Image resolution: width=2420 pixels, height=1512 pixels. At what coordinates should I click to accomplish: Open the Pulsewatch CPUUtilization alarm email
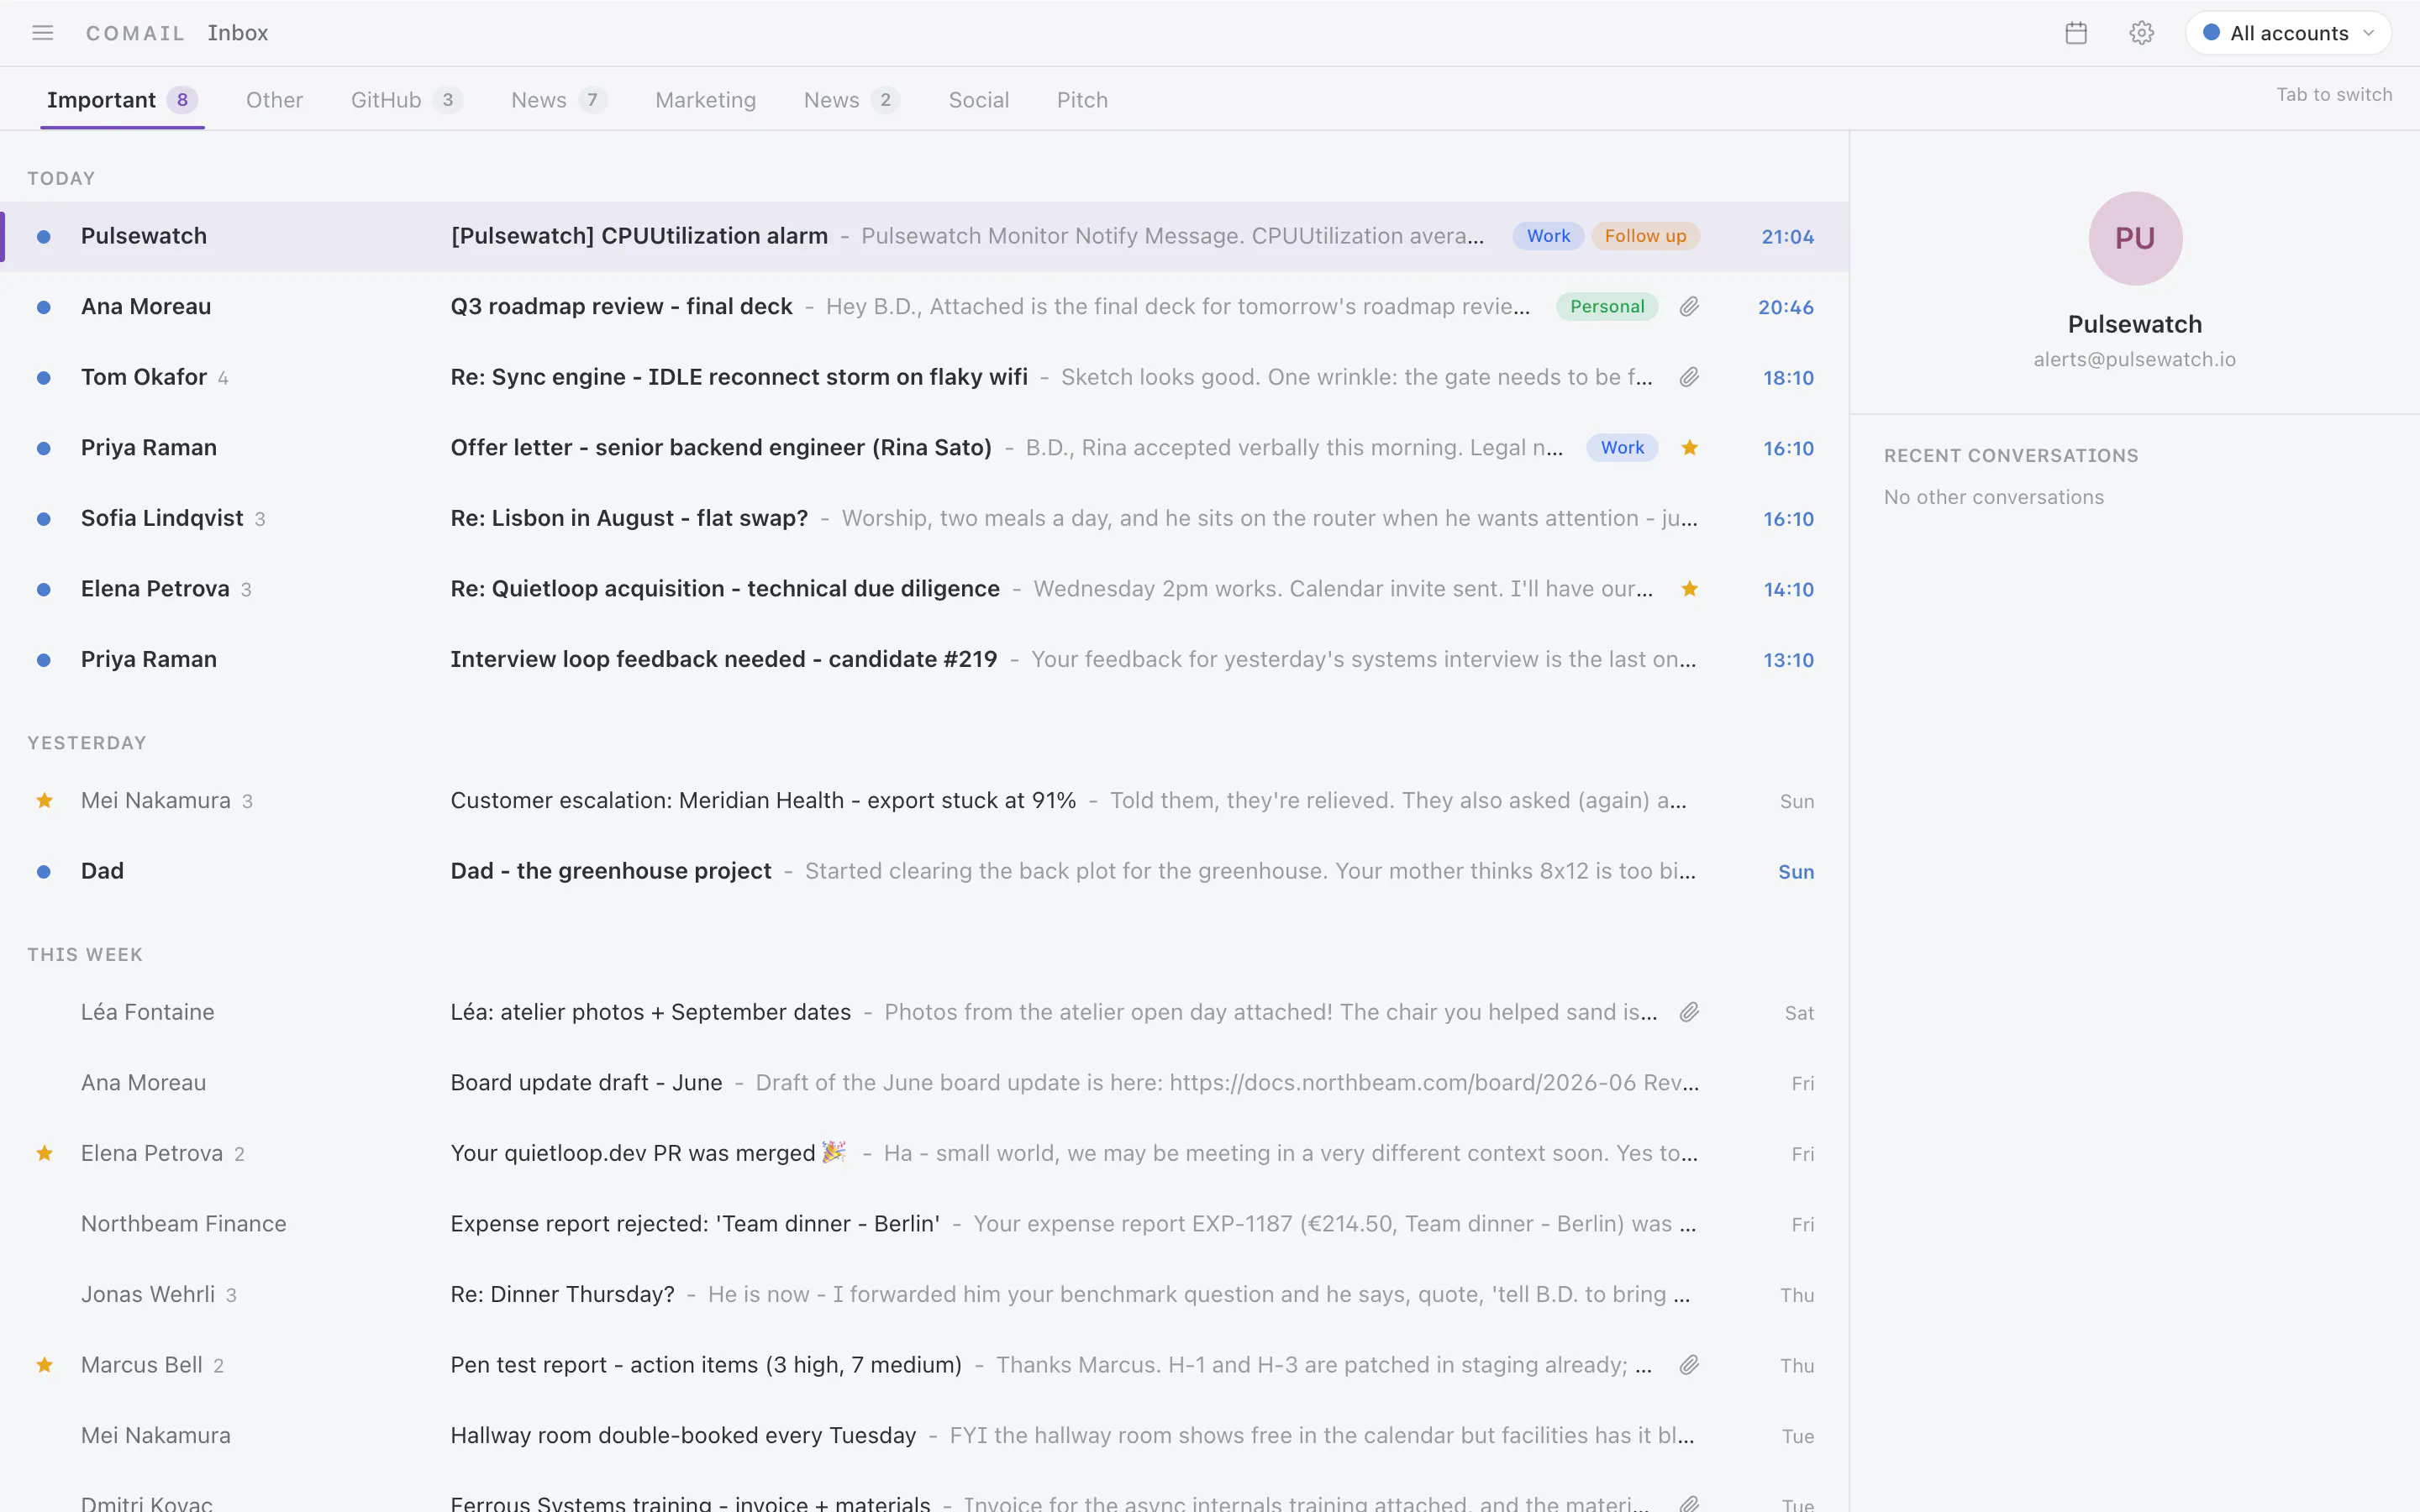coord(924,237)
